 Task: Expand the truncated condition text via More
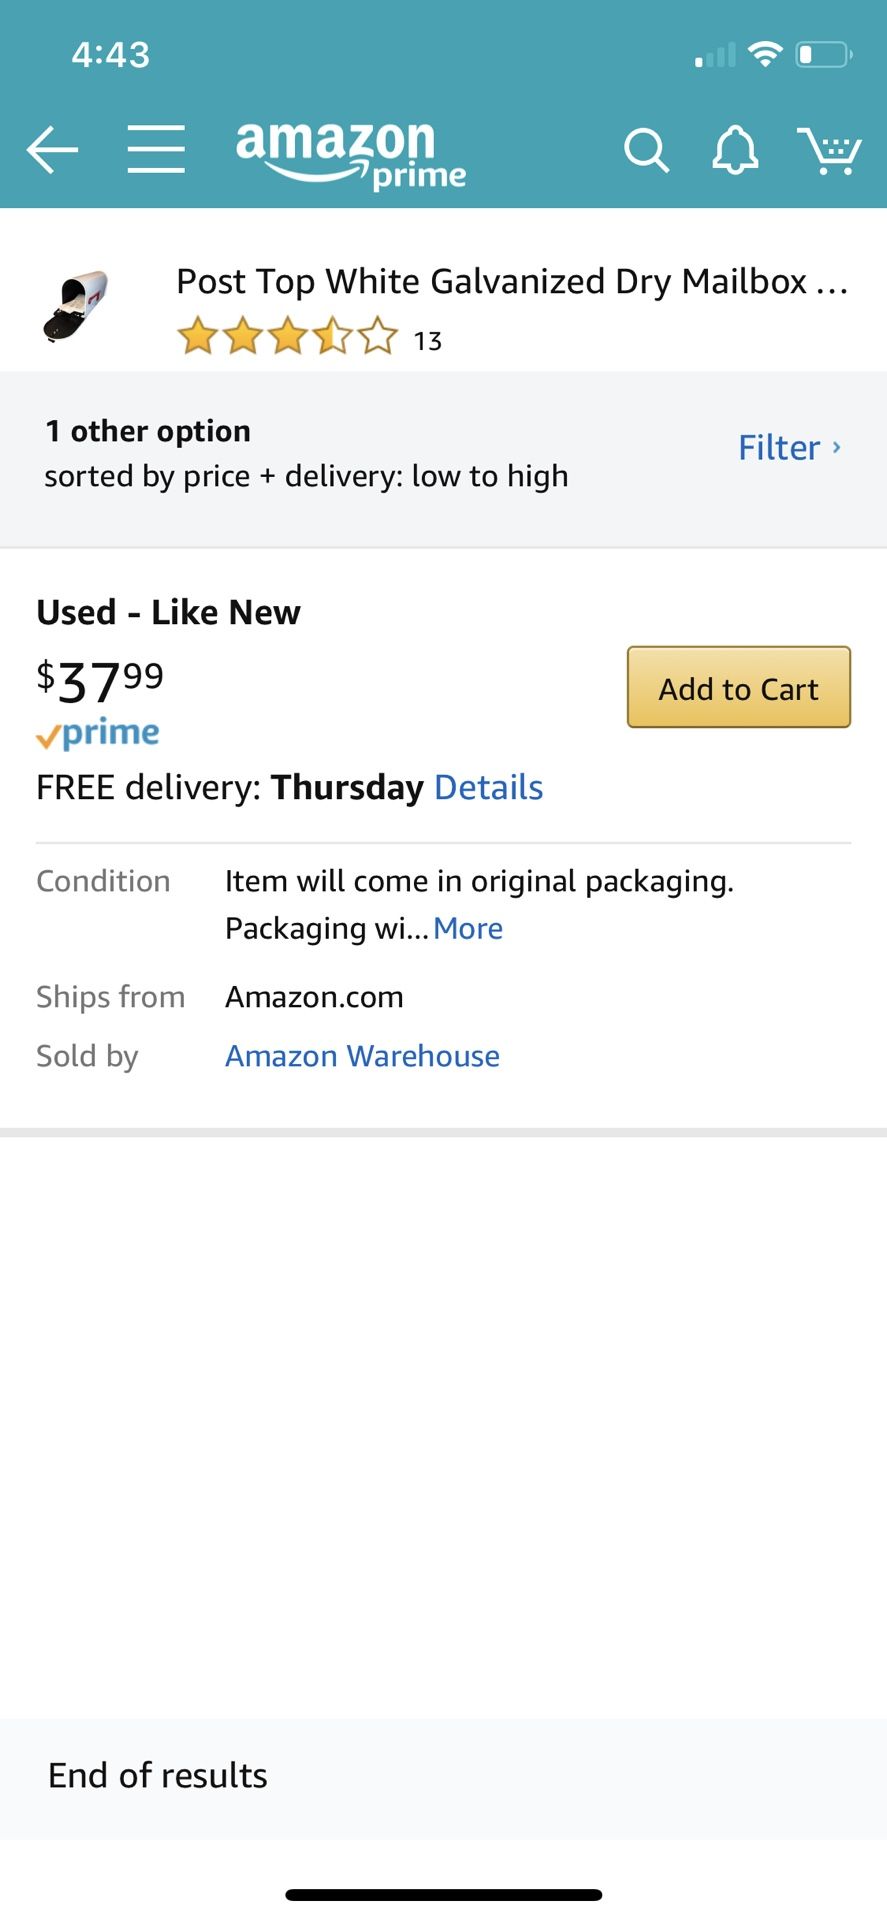(468, 928)
